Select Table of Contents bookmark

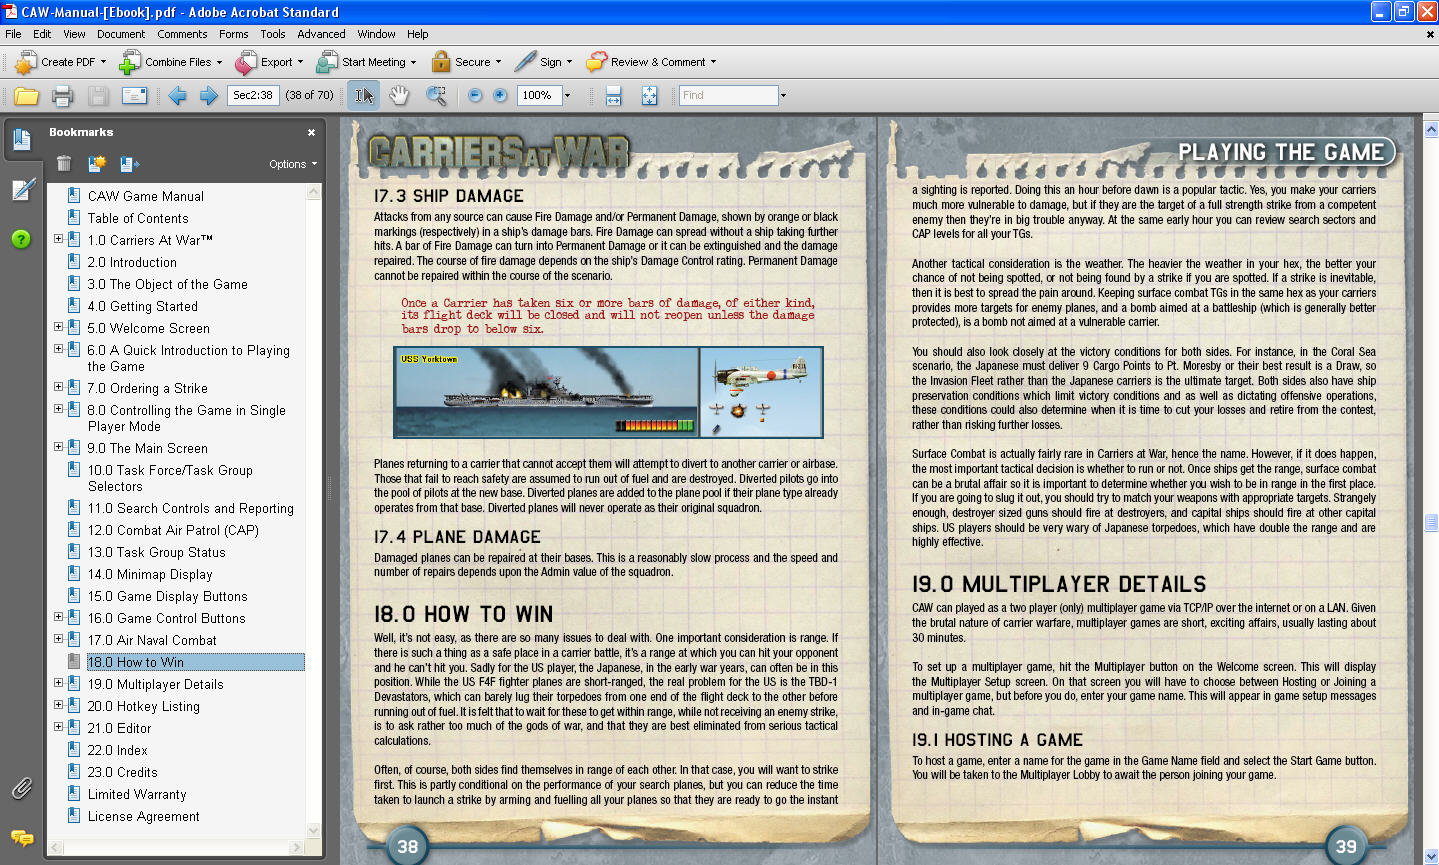coord(138,218)
